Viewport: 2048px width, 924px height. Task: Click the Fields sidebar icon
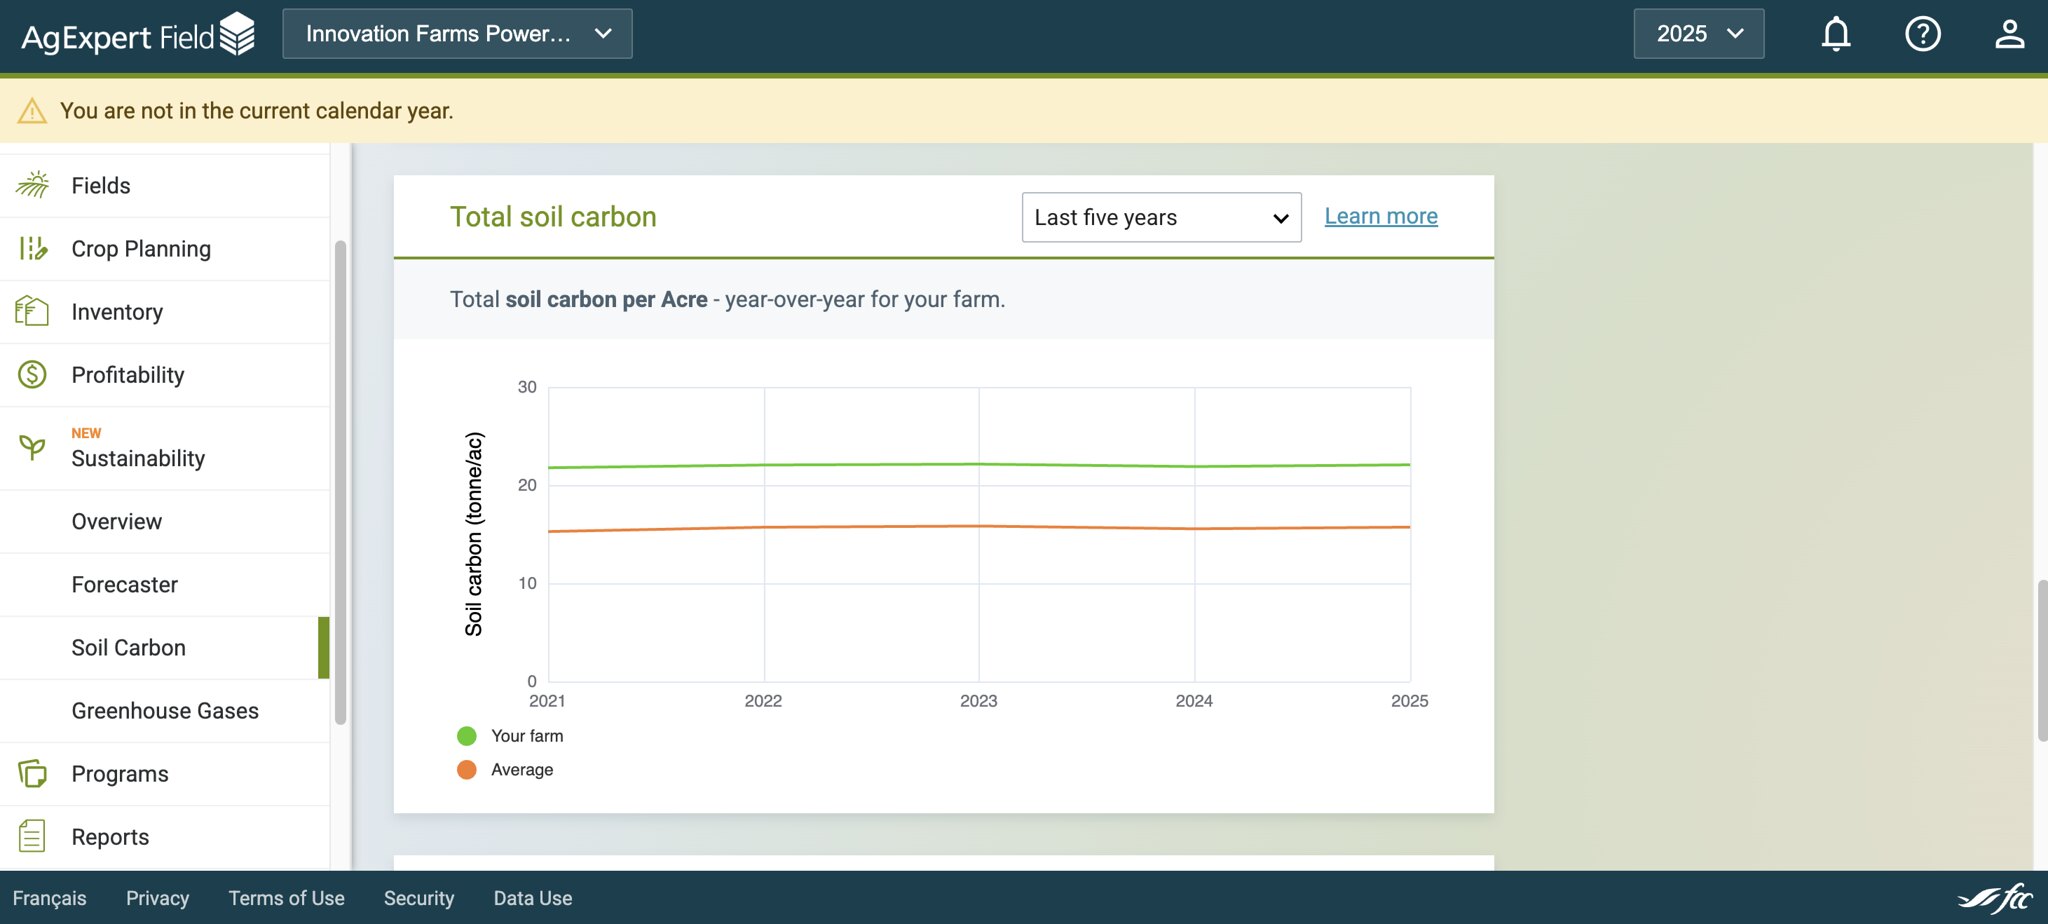(x=32, y=185)
